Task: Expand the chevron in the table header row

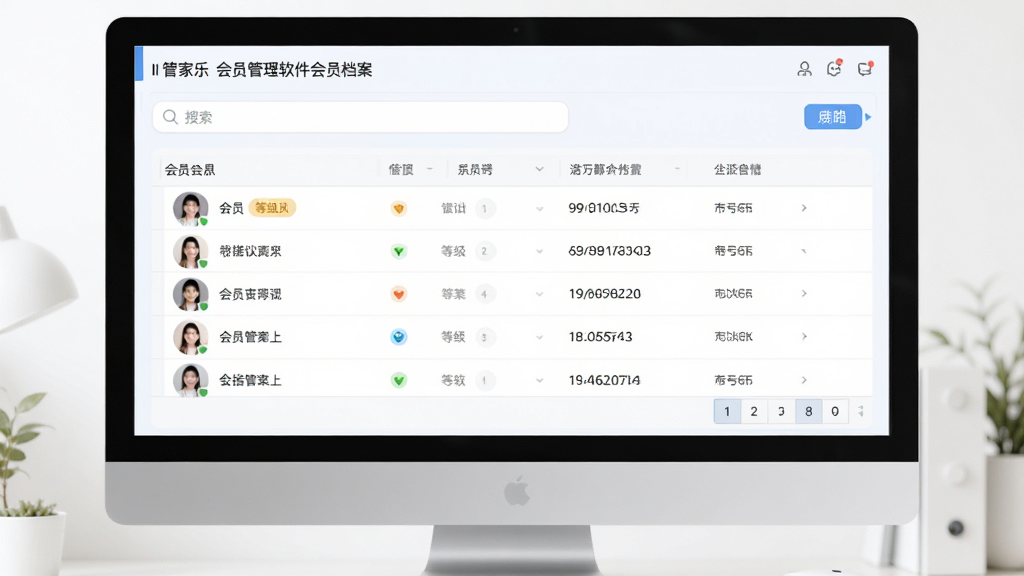Action: click(539, 169)
